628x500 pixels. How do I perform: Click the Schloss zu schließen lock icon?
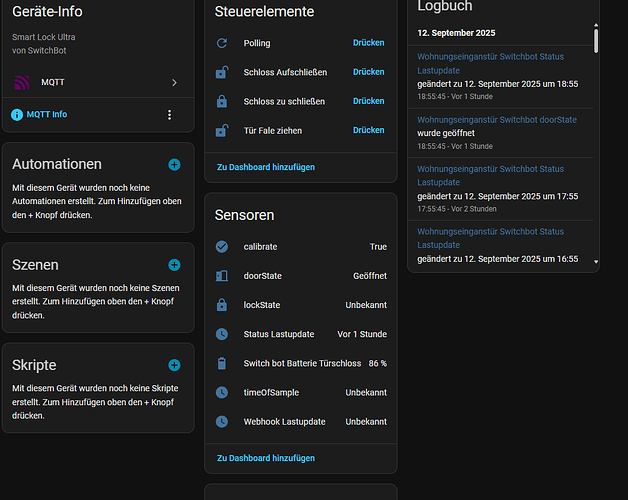222,101
